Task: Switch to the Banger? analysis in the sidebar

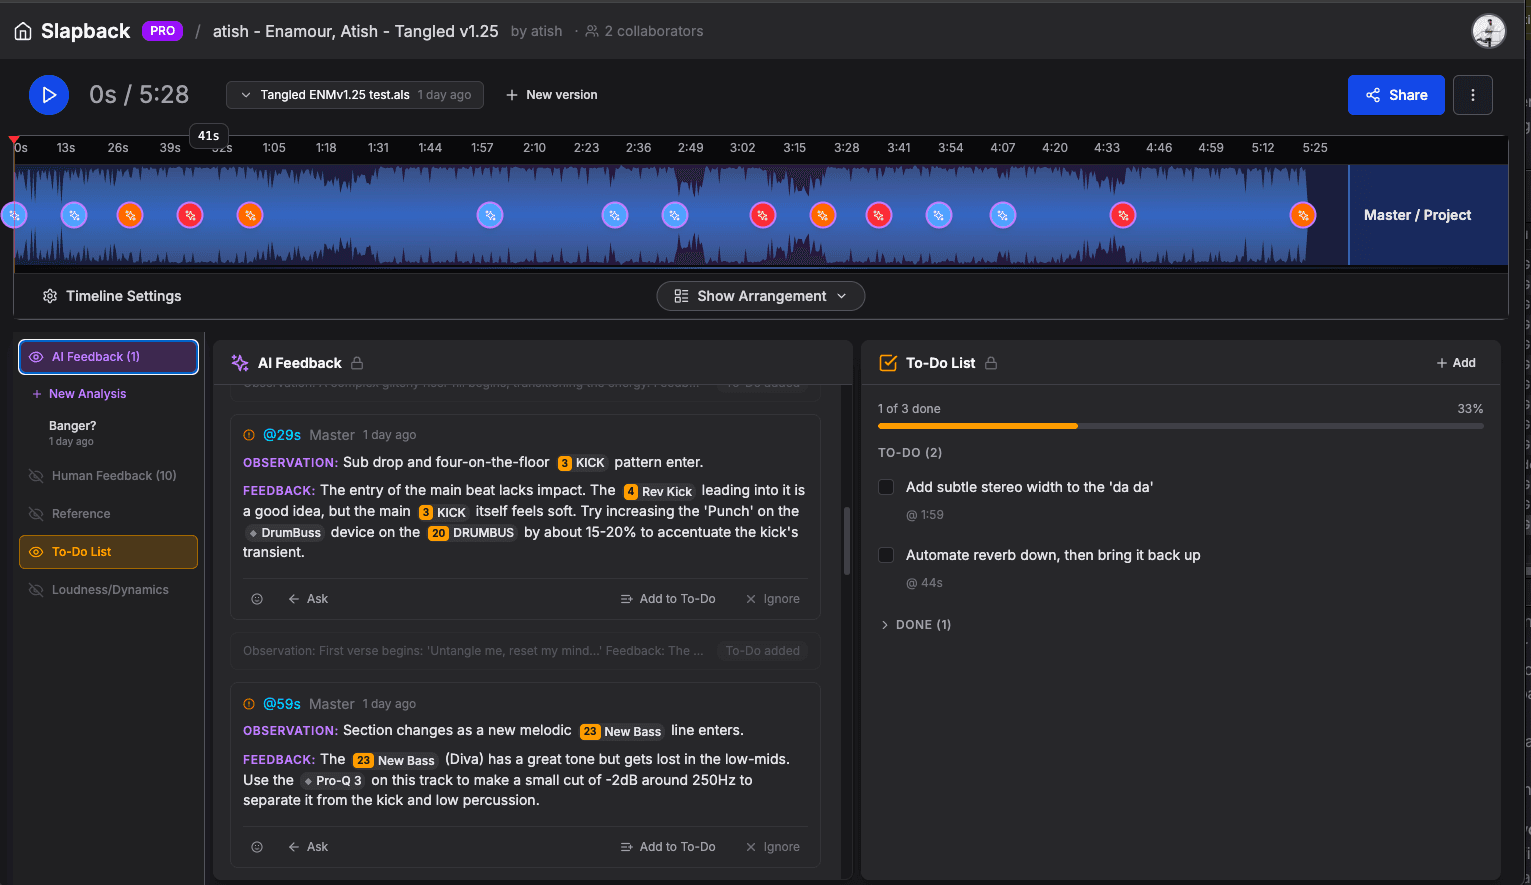Action: tap(72, 425)
